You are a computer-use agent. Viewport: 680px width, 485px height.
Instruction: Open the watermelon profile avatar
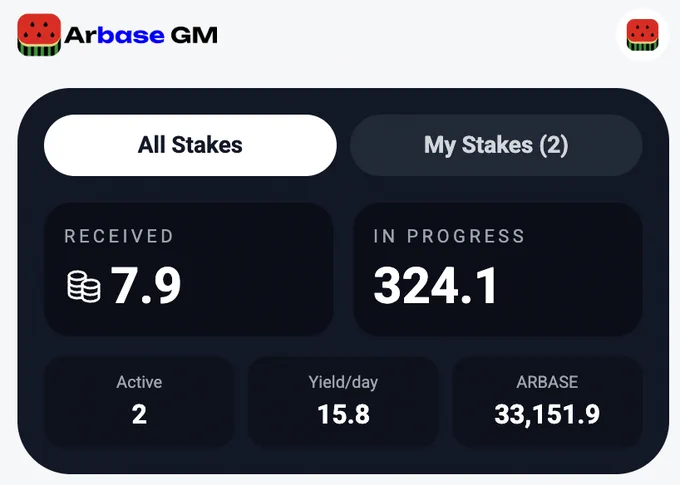pyautogui.click(x=642, y=35)
